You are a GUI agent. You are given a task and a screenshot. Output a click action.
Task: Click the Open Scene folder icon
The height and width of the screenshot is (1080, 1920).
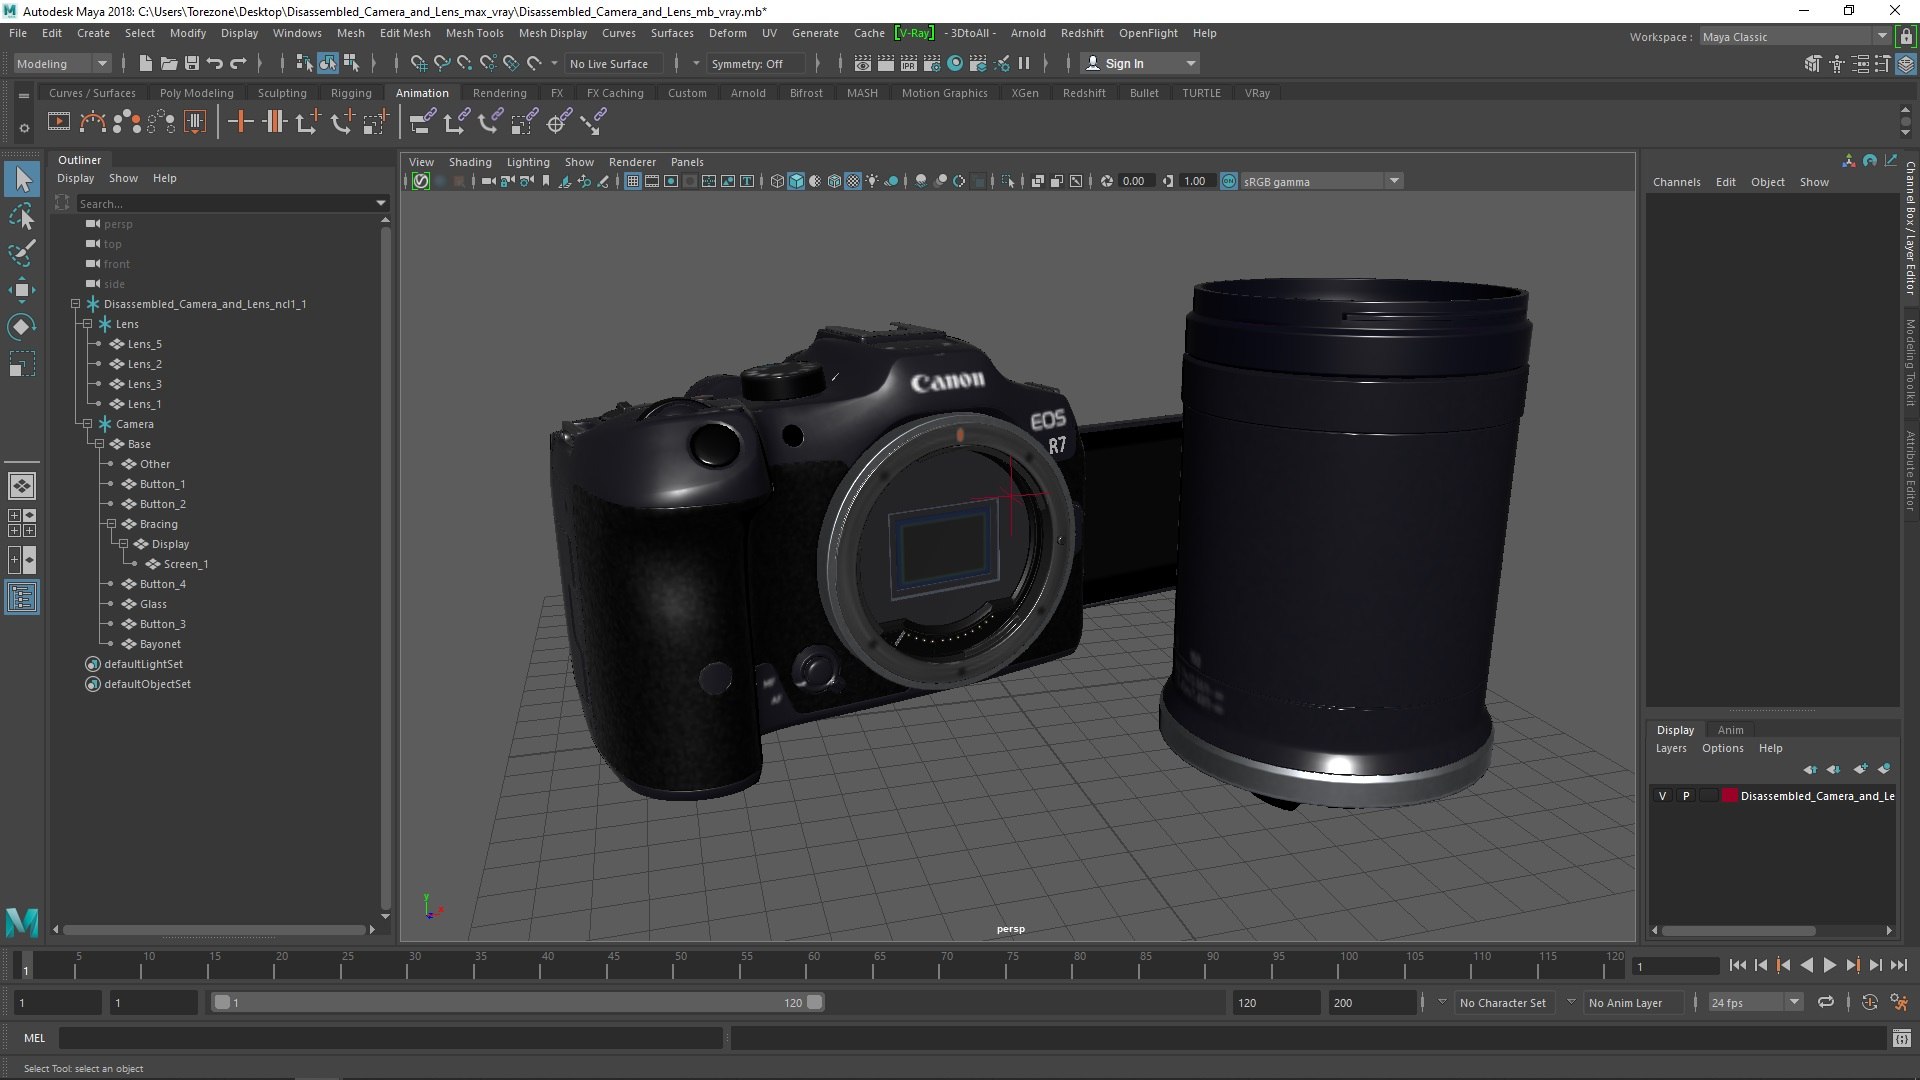tap(169, 63)
